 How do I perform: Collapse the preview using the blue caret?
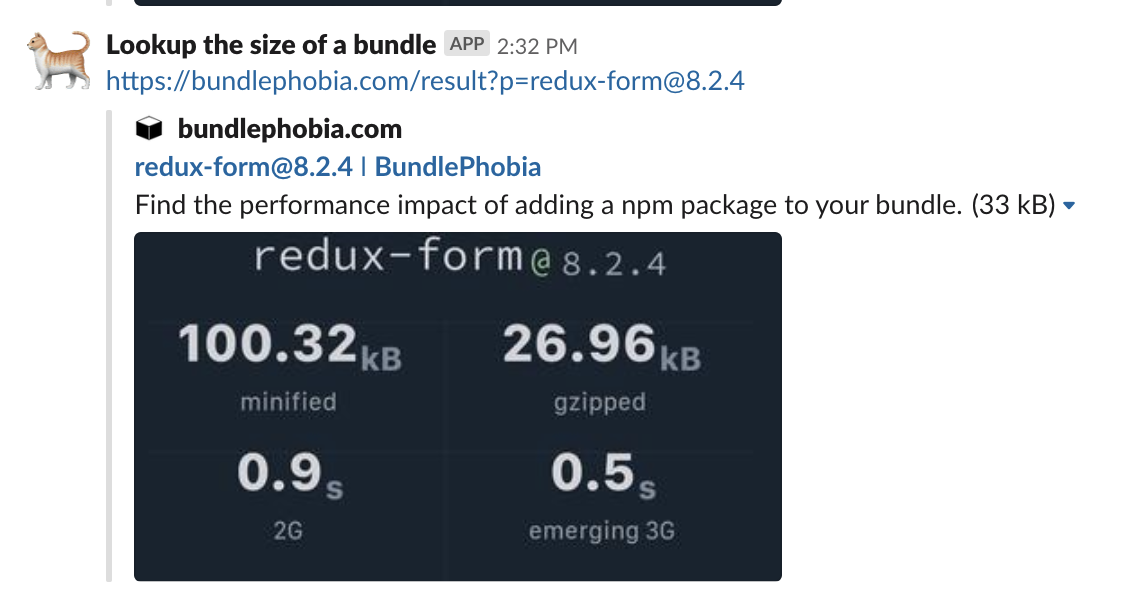click(x=1069, y=207)
